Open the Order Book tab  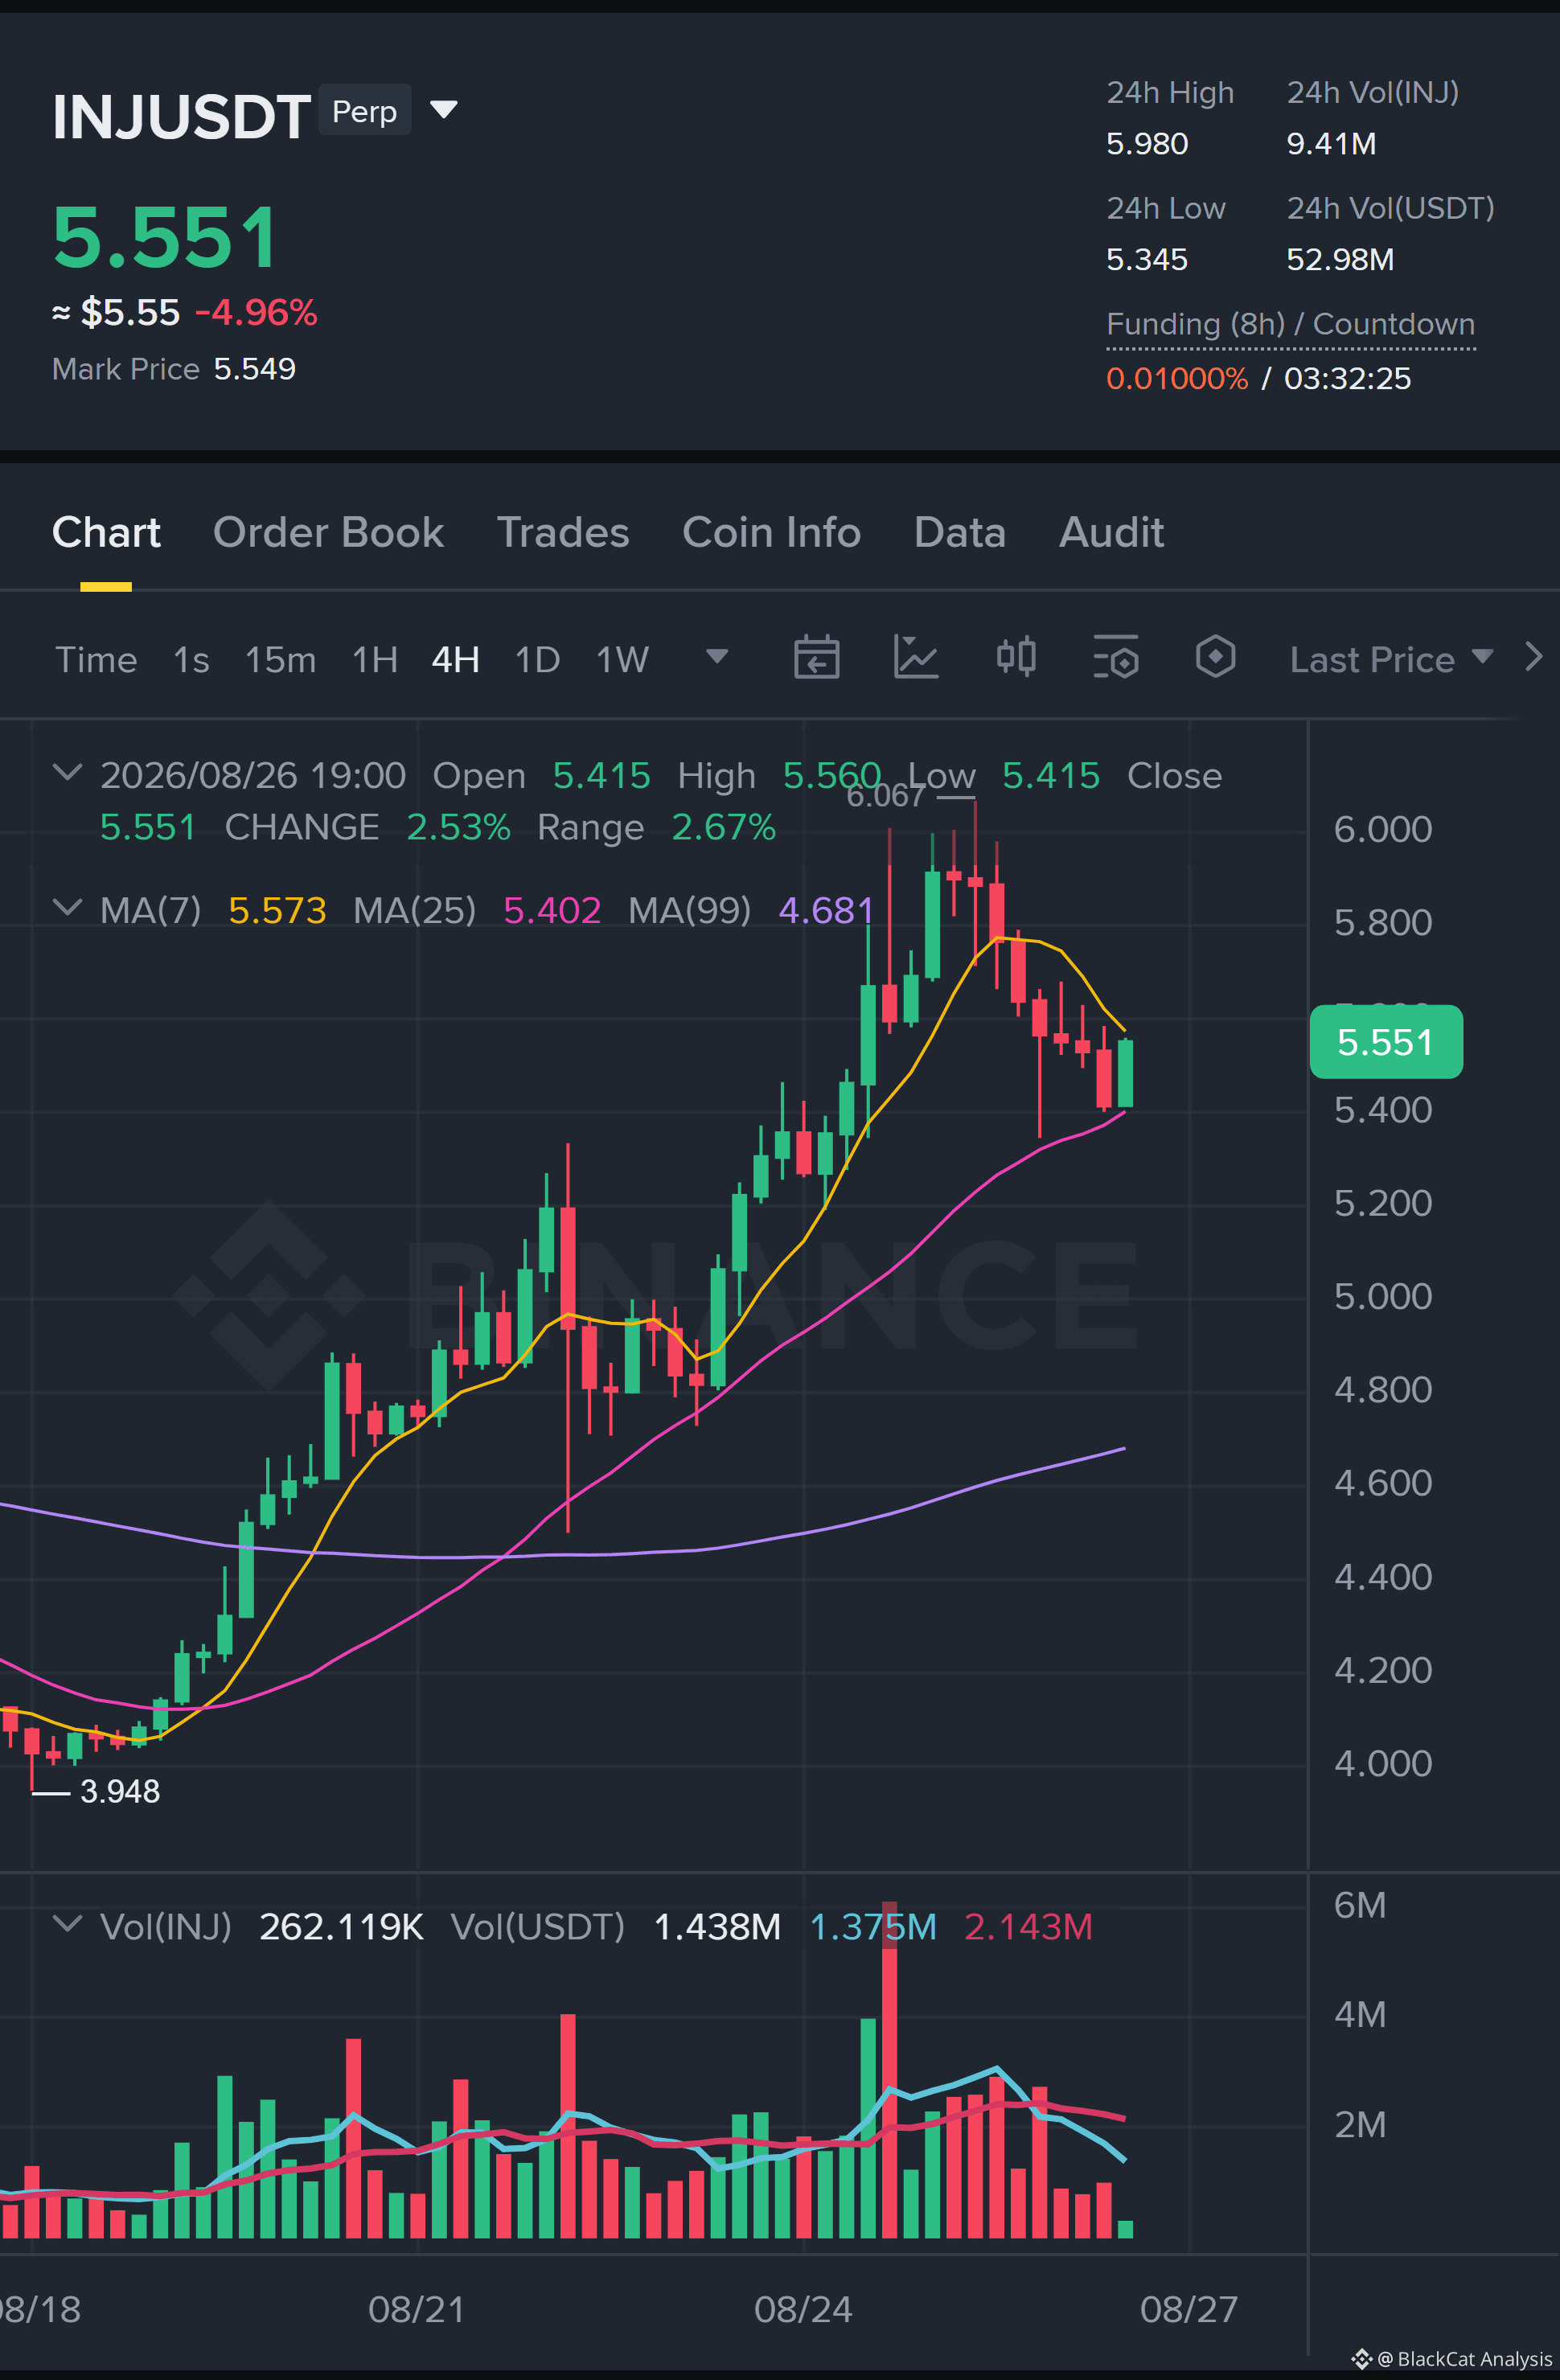click(x=328, y=533)
